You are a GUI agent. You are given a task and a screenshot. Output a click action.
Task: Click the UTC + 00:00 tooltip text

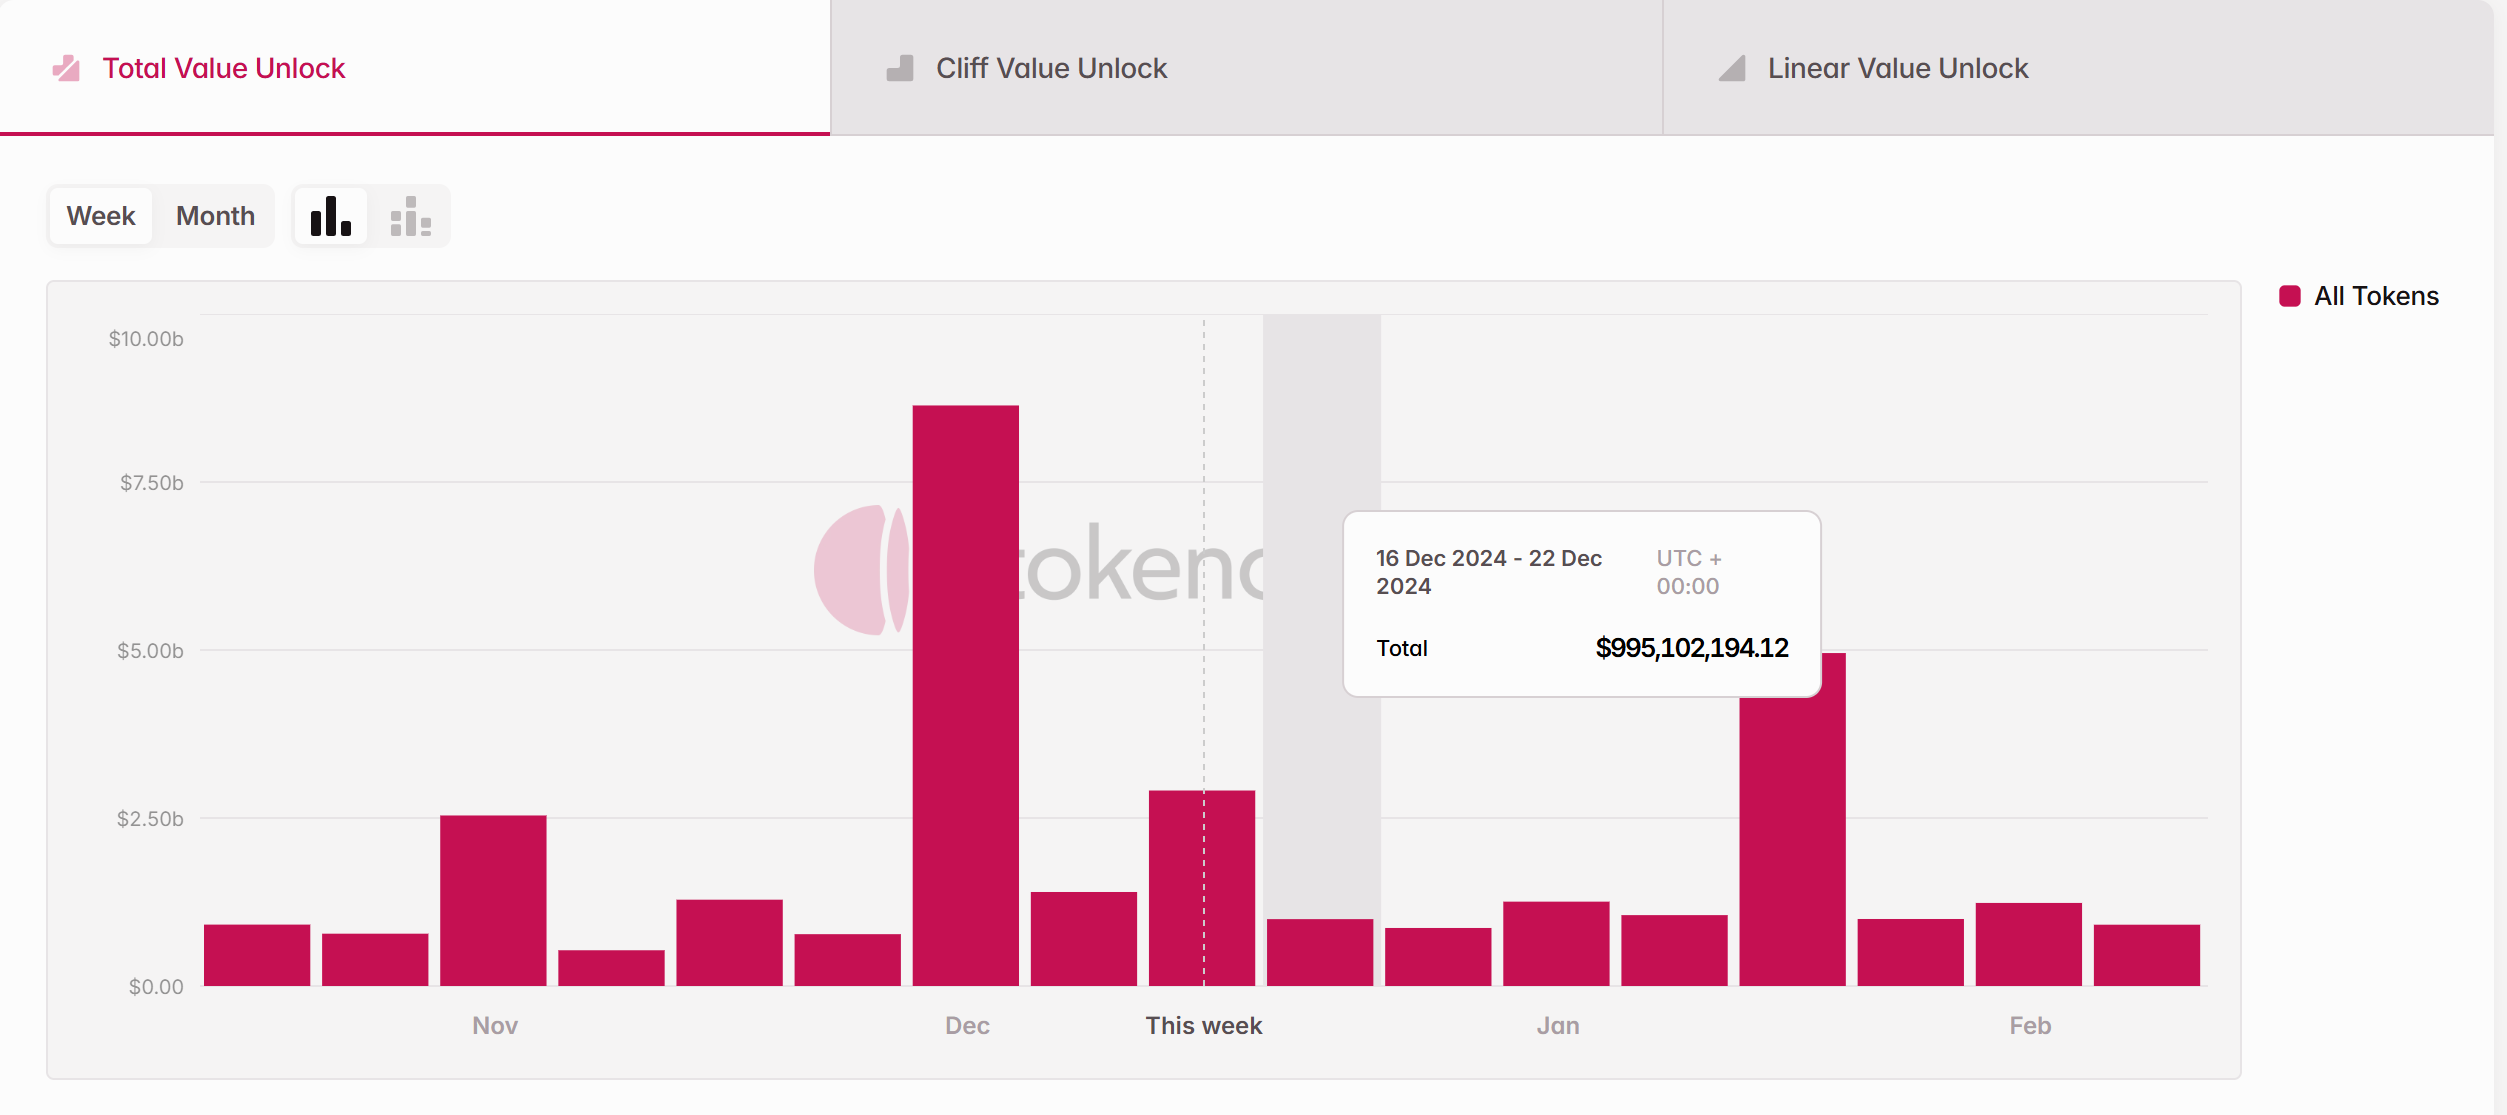pos(1689,572)
